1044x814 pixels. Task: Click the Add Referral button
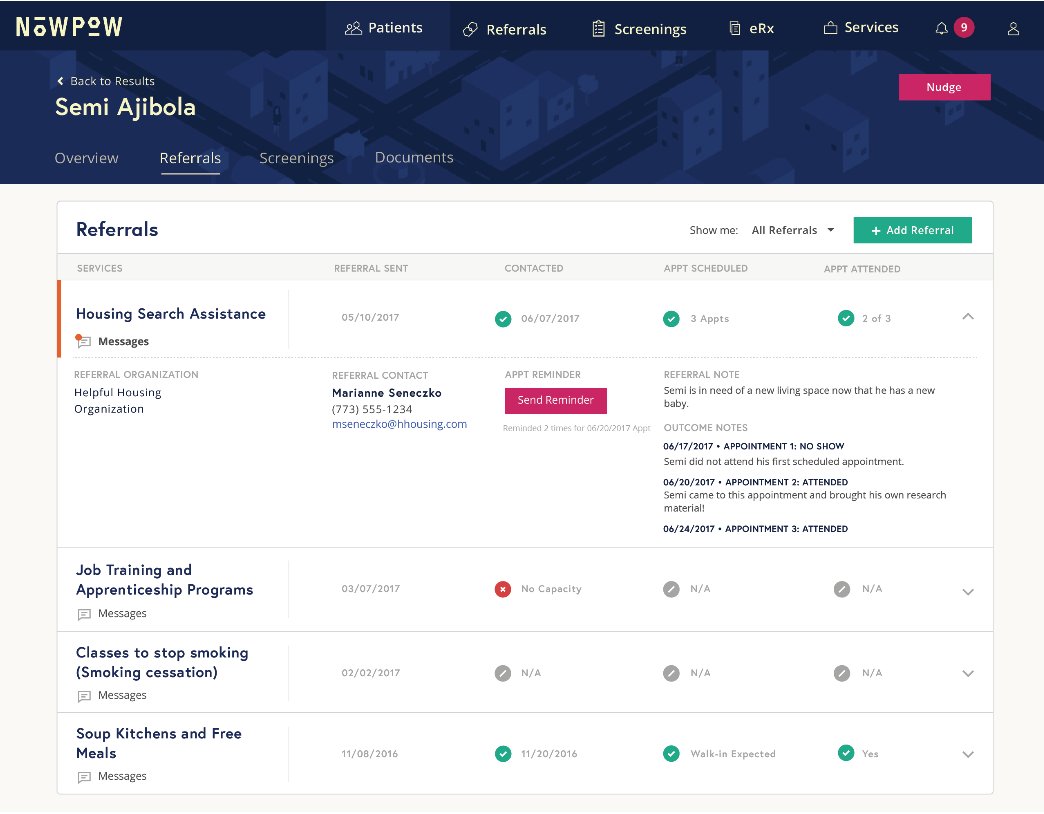[912, 230]
